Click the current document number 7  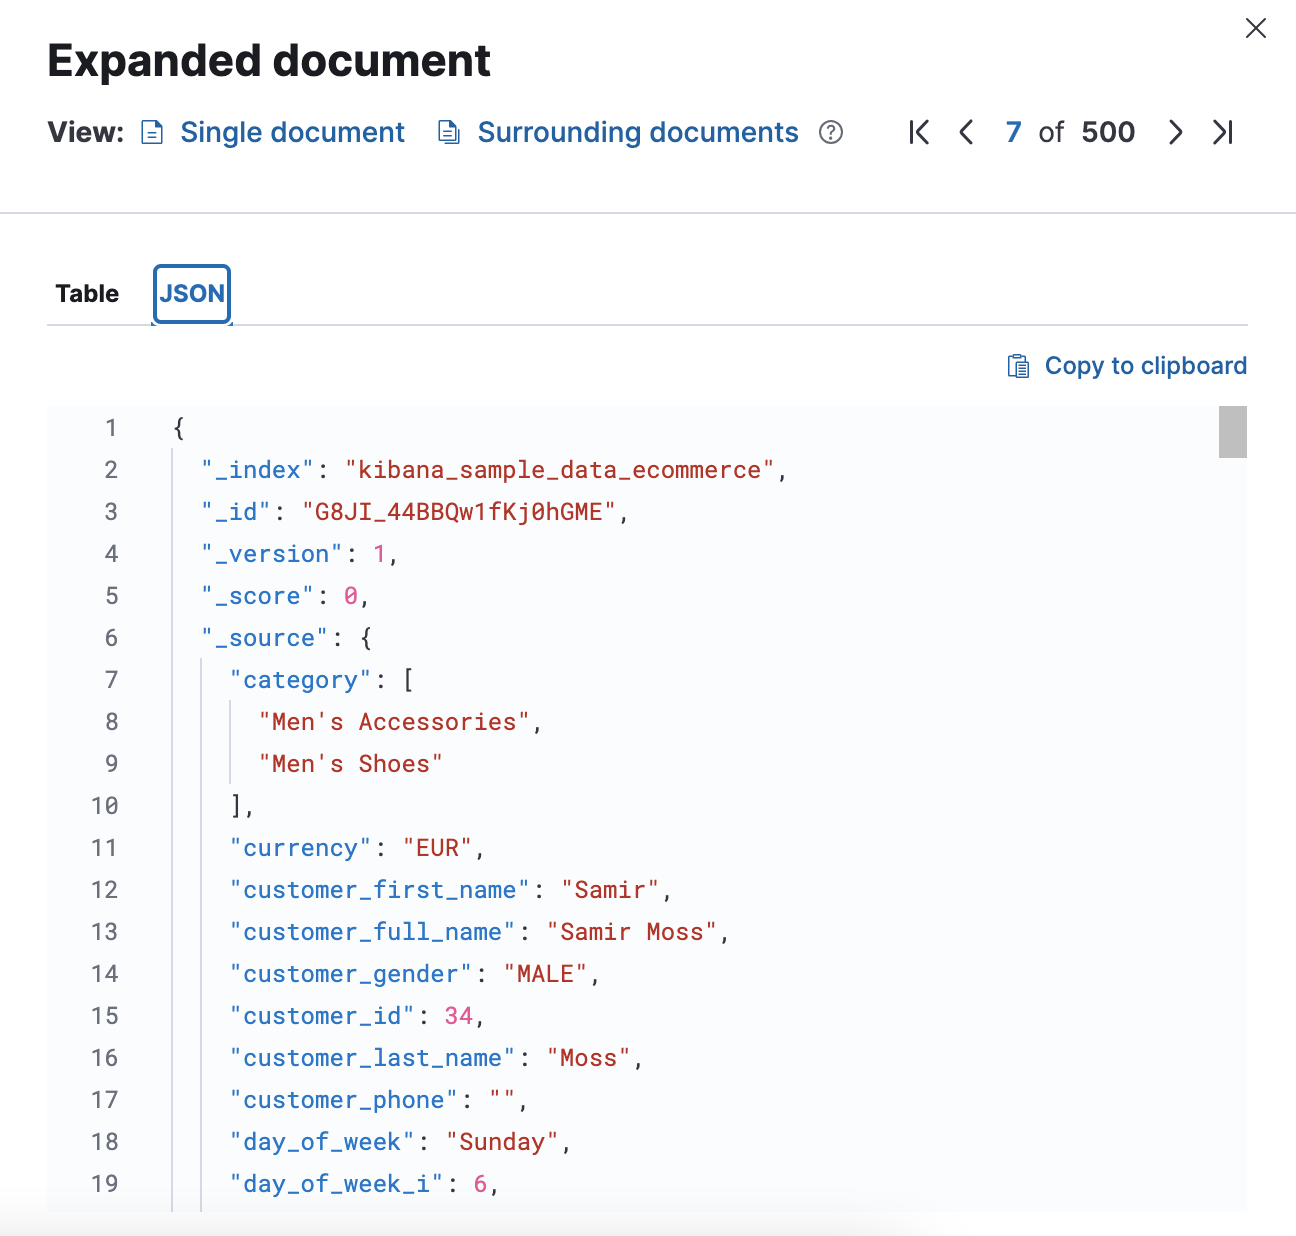1013,132
